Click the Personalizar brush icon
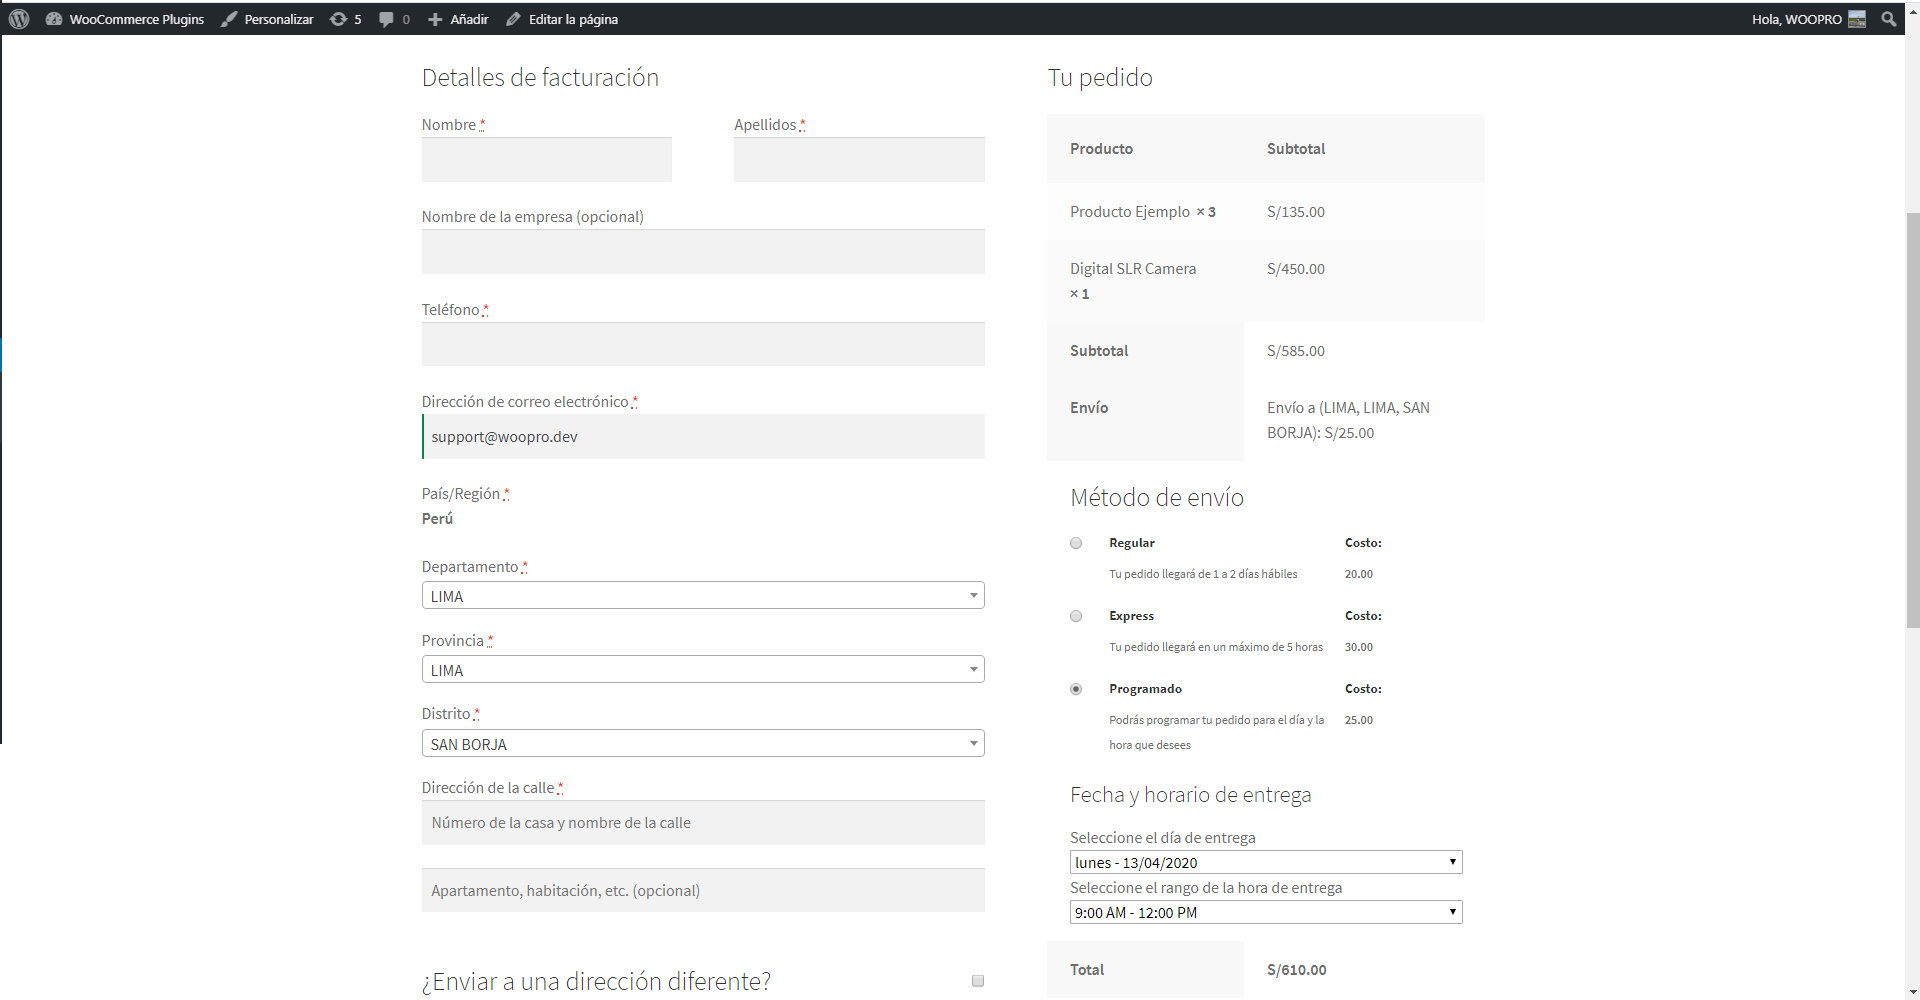Image resolution: width=1920 pixels, height=1000 pixels. coord(230,19)
